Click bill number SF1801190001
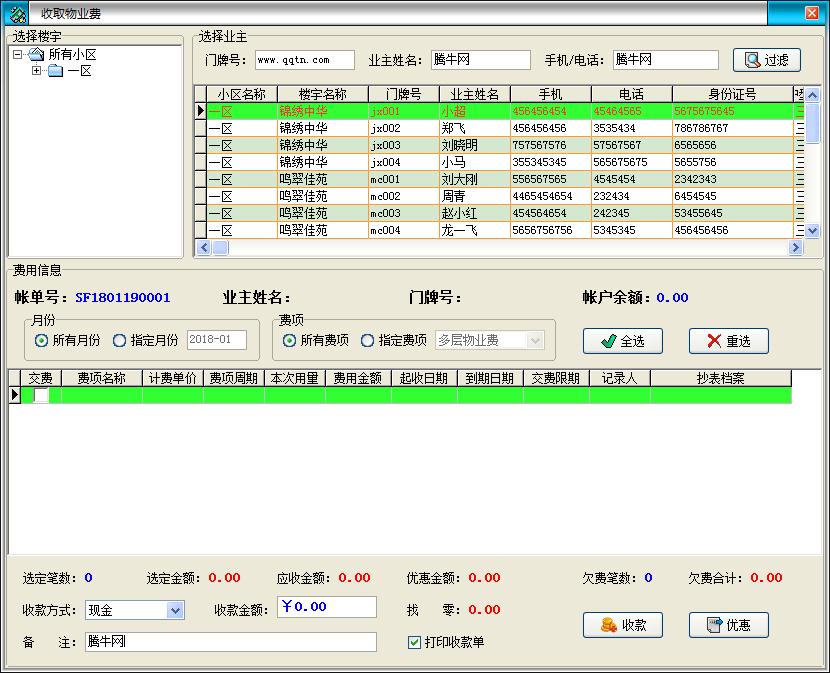Screen dimensions: 830x673 [122, 298]
